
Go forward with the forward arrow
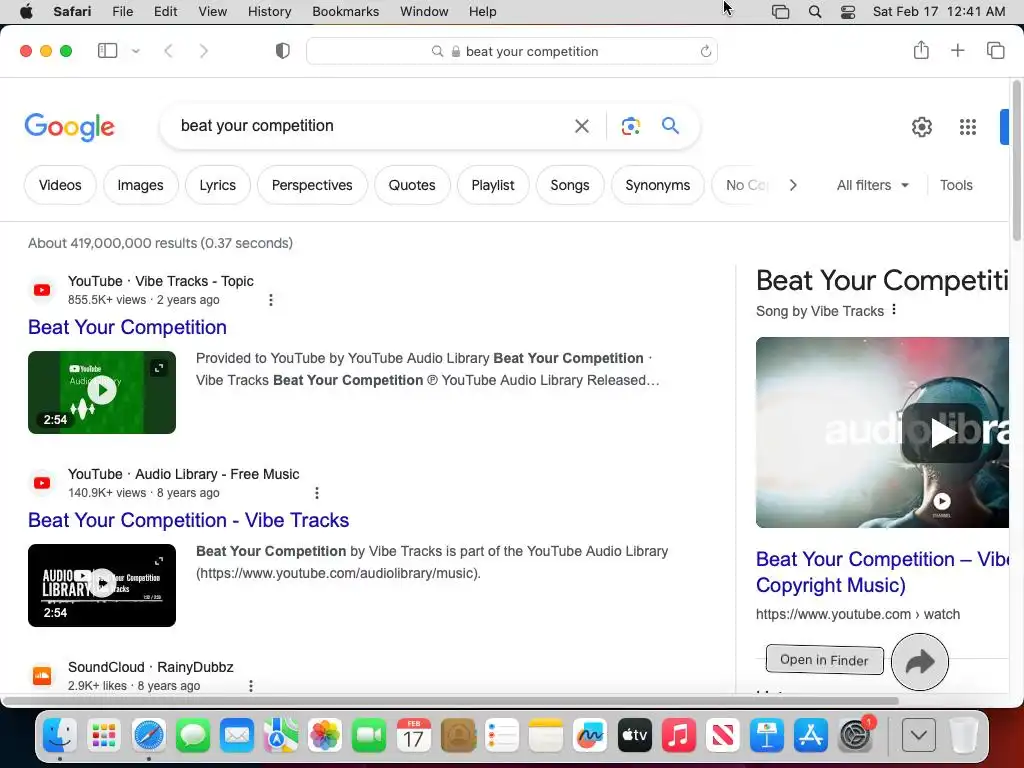[204, 51]
